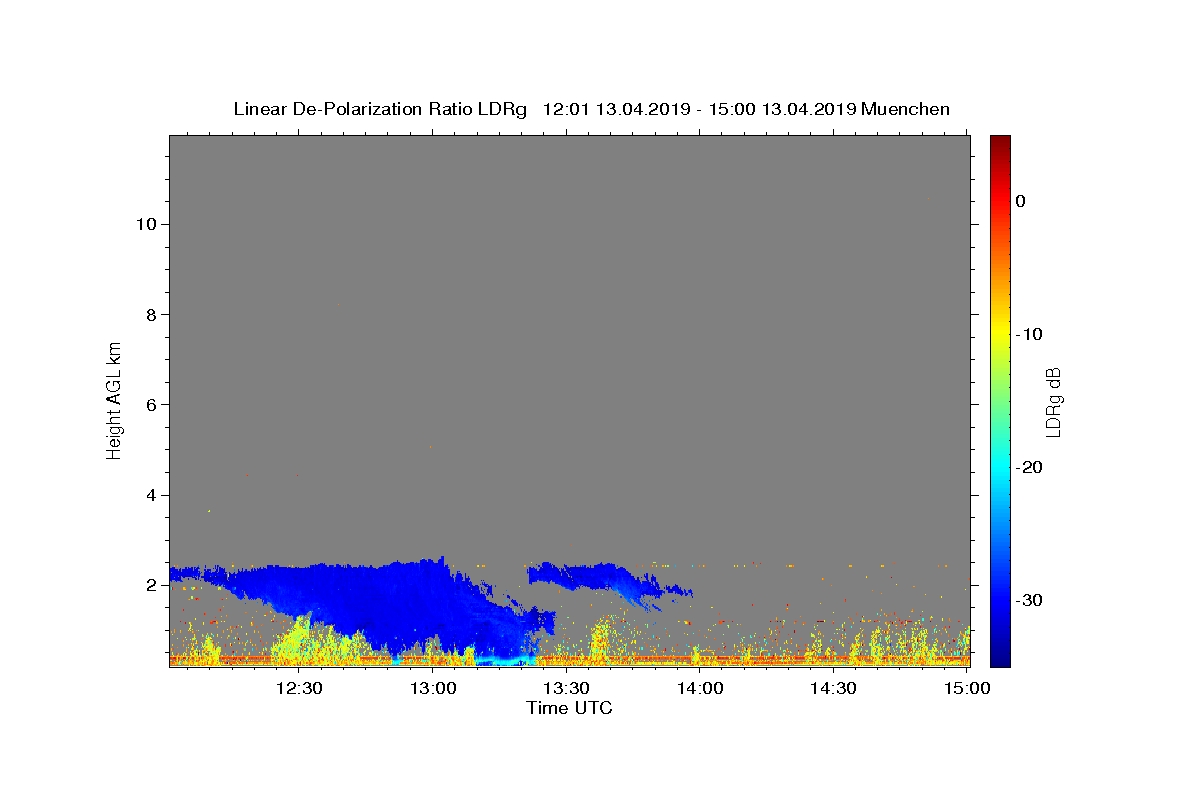Click the colorbar value label -30

point(1029,600)
